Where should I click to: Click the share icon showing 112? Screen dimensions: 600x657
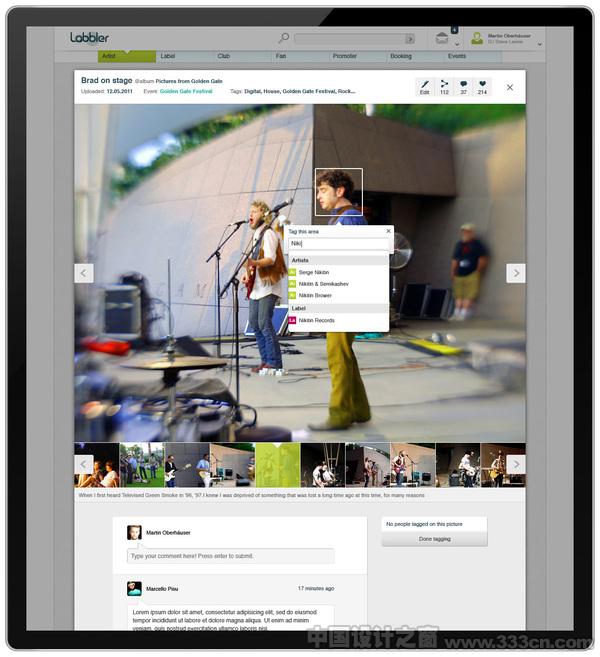[444, 87]
